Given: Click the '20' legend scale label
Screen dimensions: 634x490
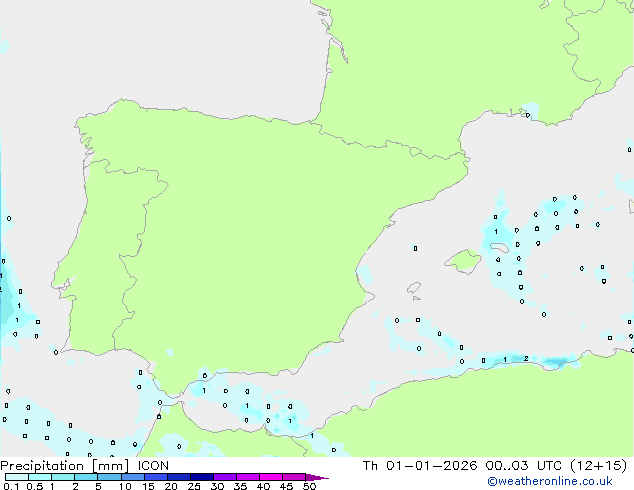Looking at the screenshot, I should (171, 486).
